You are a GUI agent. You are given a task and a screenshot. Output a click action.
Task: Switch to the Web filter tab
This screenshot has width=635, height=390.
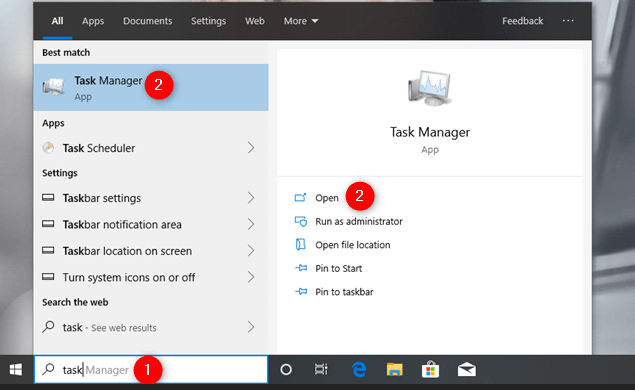tap(254, 21)
